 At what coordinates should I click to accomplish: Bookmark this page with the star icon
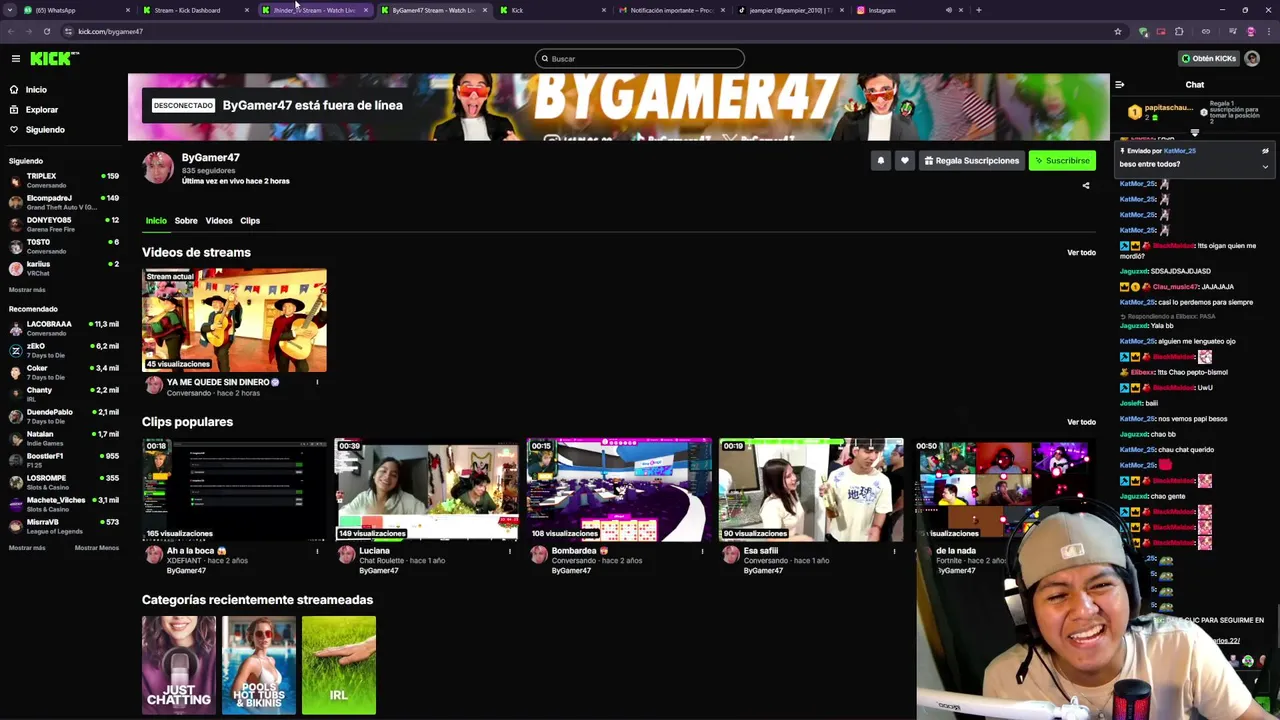[x=1118, y=31]
